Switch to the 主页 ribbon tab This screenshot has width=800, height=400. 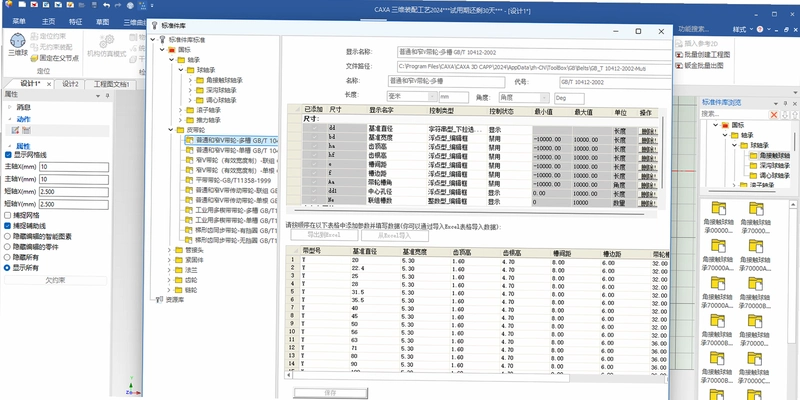48,21
